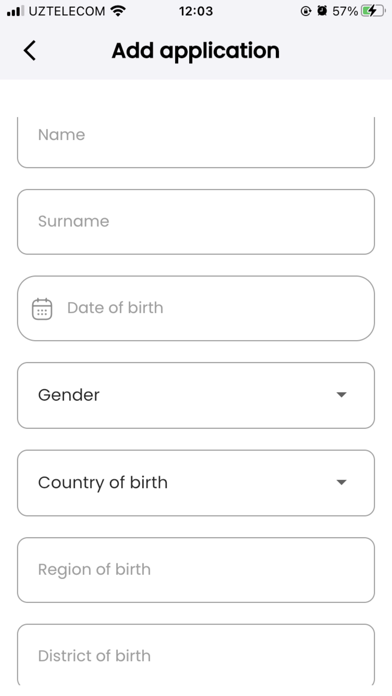
Task: Tap the 12:03 clock in status bar
Action: pyautogui.click(x=196, y=11)
